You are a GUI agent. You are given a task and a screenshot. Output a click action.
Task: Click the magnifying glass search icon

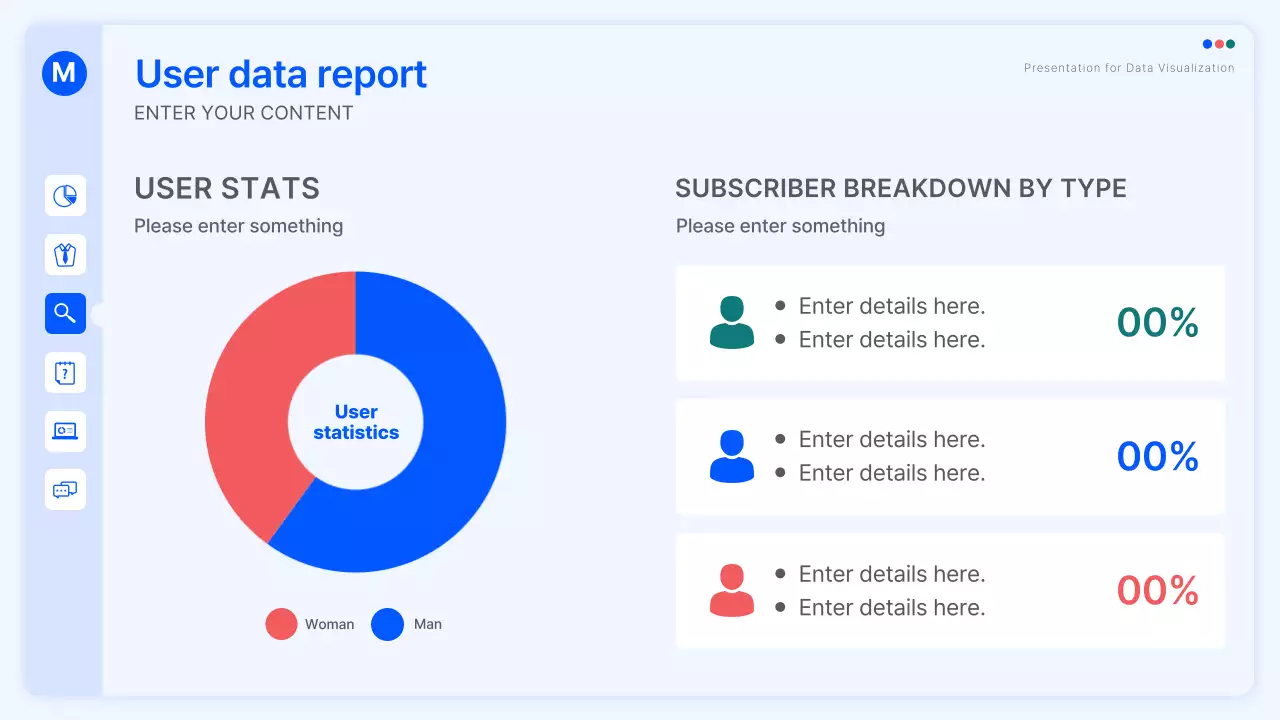click(x=65, y=313)
